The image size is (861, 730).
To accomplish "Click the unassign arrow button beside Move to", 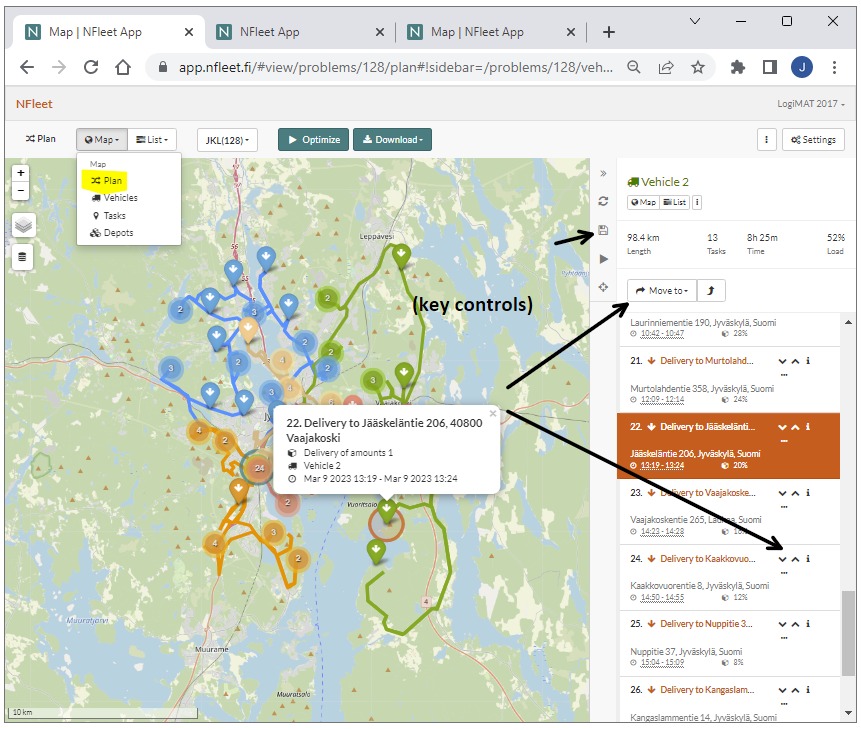I will point(711,291).
